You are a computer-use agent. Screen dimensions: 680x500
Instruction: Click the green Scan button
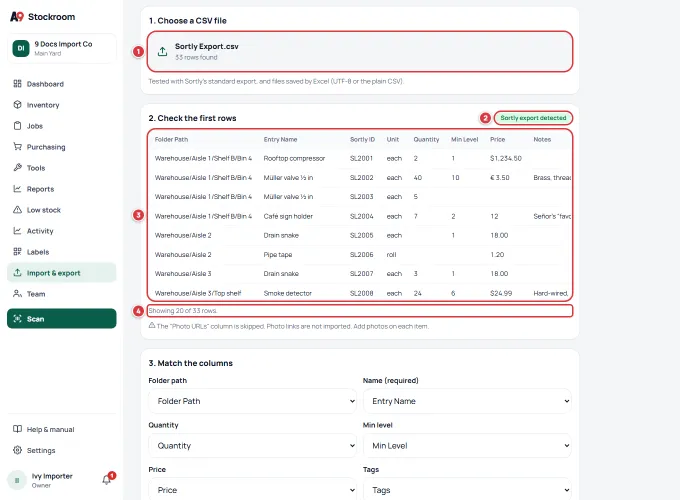click(x=62, y=319)
